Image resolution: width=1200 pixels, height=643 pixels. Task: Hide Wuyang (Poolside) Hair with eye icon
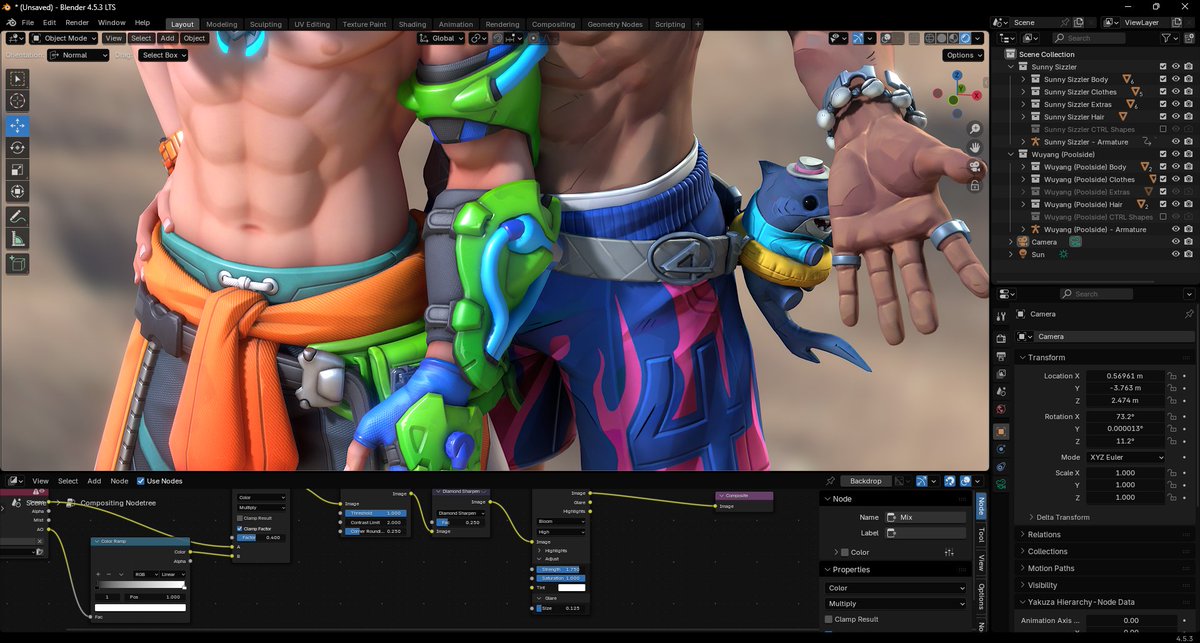click(x=1176, y=204)
